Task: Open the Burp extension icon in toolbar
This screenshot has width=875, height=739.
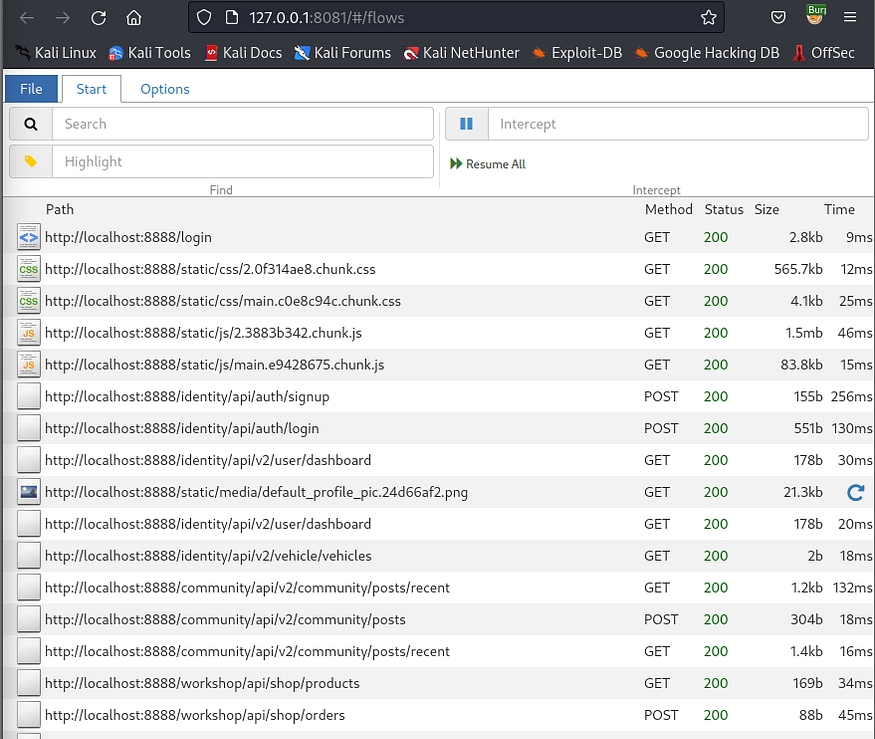Action: [x=817, y=16]
